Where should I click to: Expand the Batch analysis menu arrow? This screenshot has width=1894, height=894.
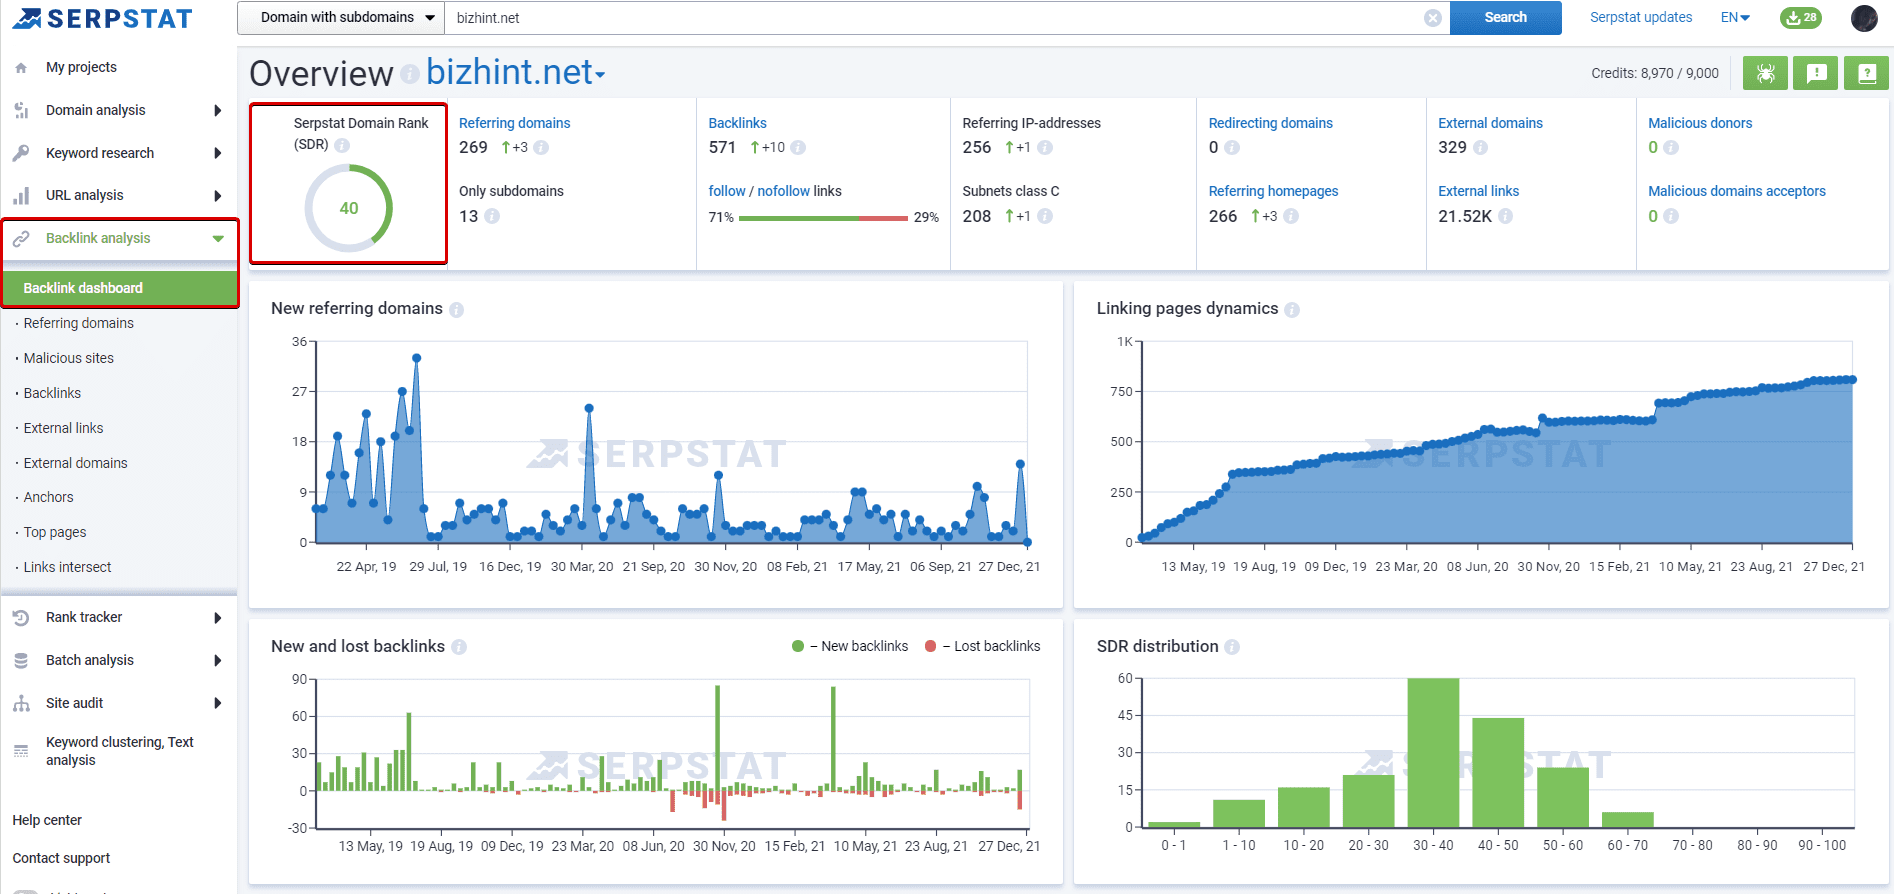[217, 661]
